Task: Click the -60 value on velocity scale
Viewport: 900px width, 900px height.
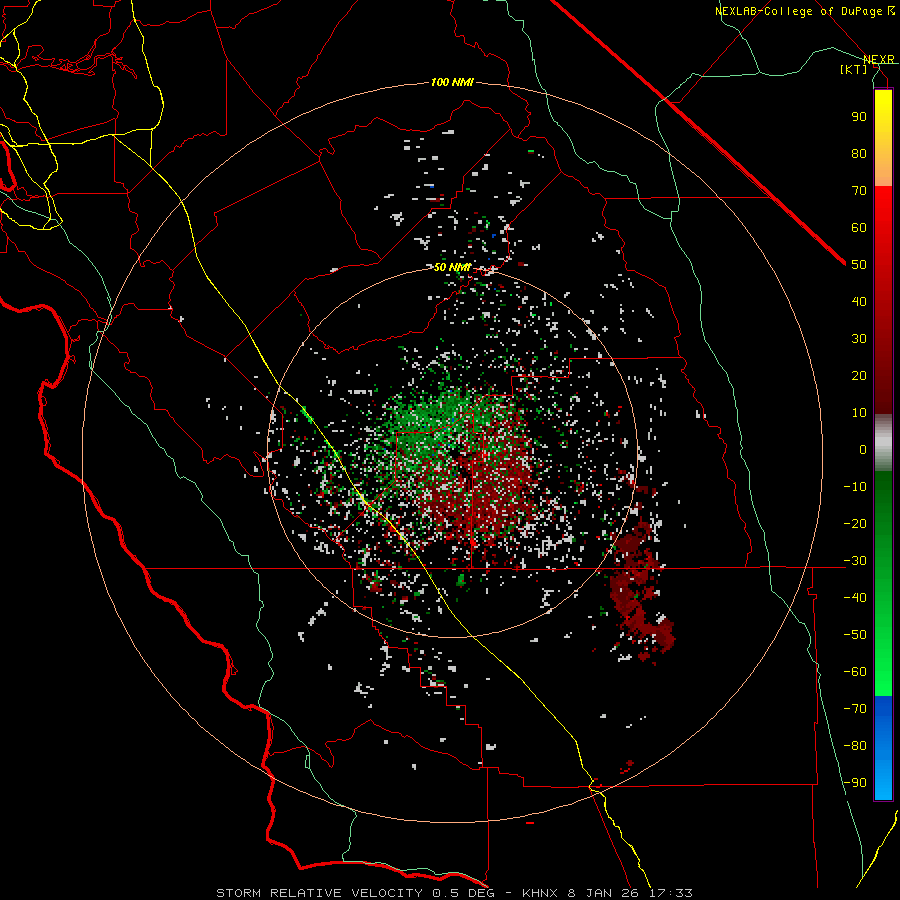Action: (855, 672)
